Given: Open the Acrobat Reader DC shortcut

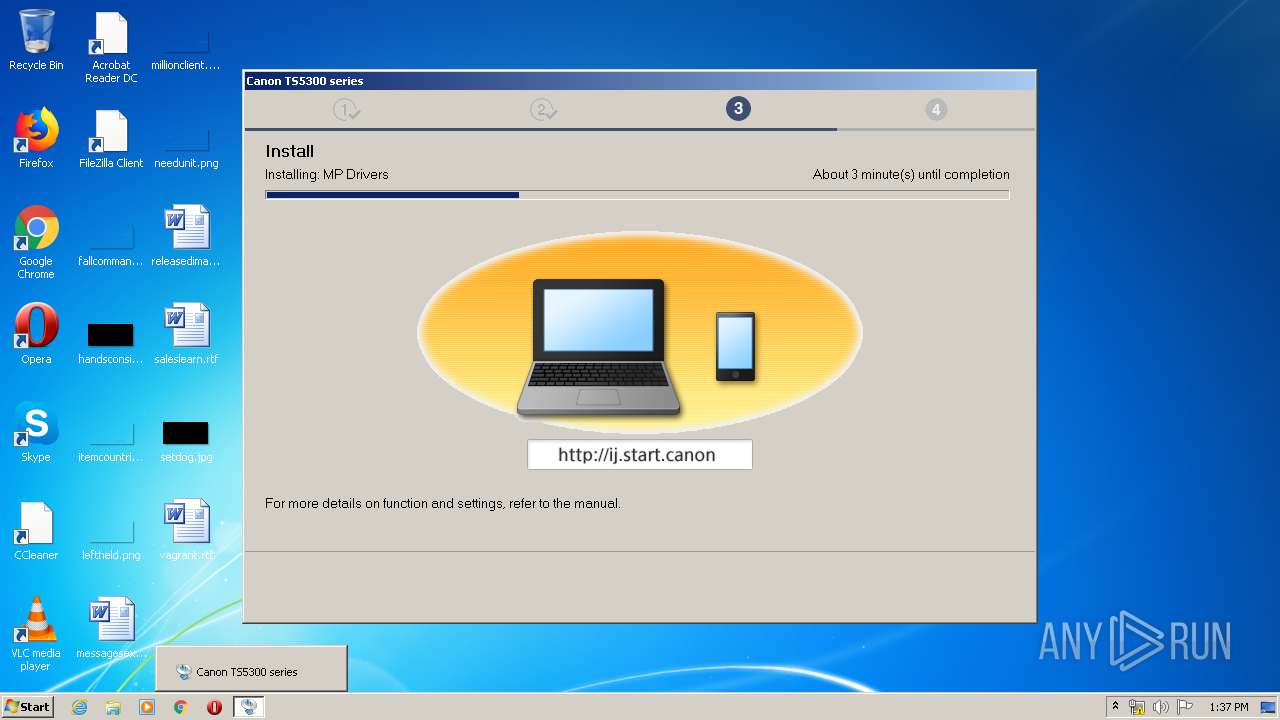Looking at the screenshot, I should click(x=111, y=48).
